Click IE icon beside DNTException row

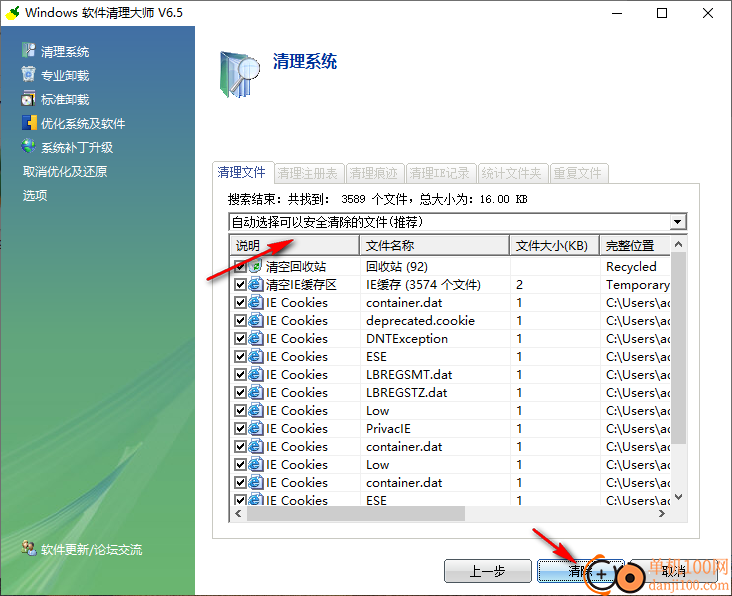coord(255,338)
